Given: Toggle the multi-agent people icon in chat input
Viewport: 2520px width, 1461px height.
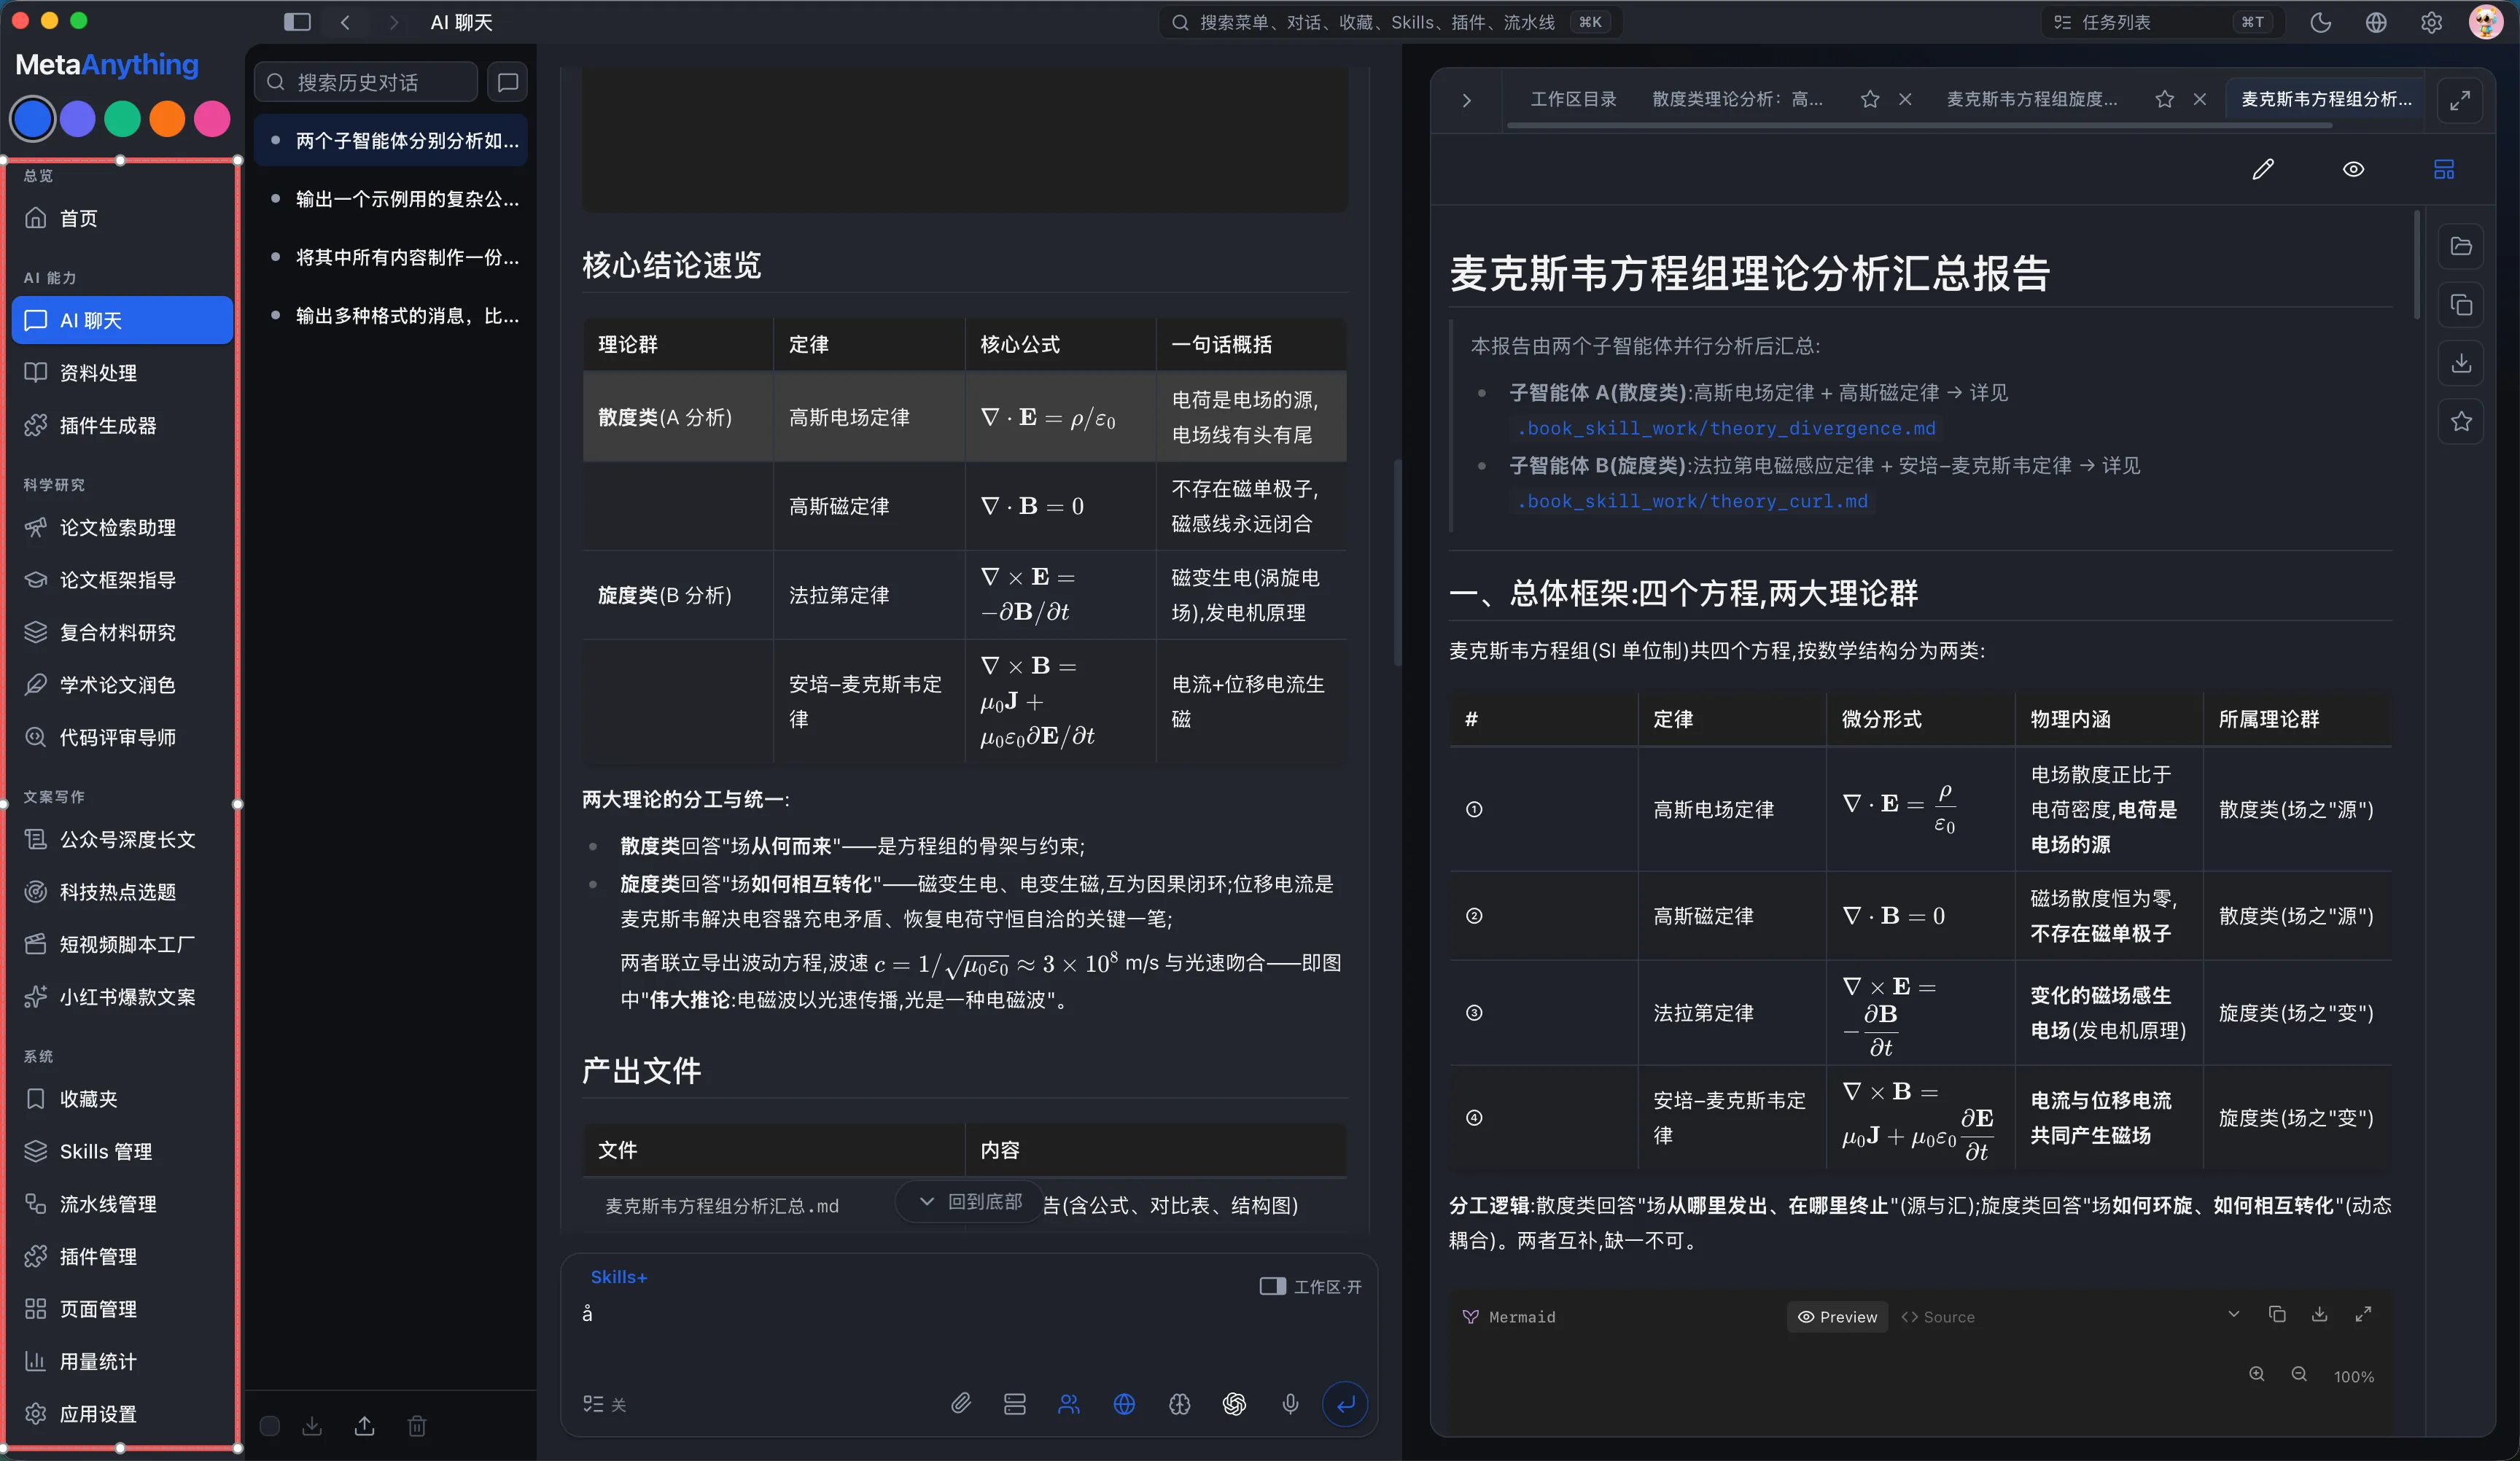Looking at the screenshot, I should pos(1069,1404).
